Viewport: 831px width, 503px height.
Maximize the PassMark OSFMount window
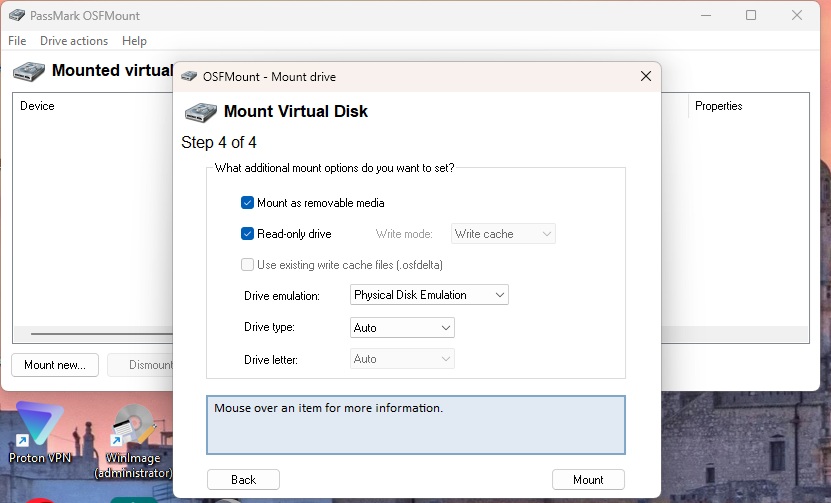(x=751, y=15)
